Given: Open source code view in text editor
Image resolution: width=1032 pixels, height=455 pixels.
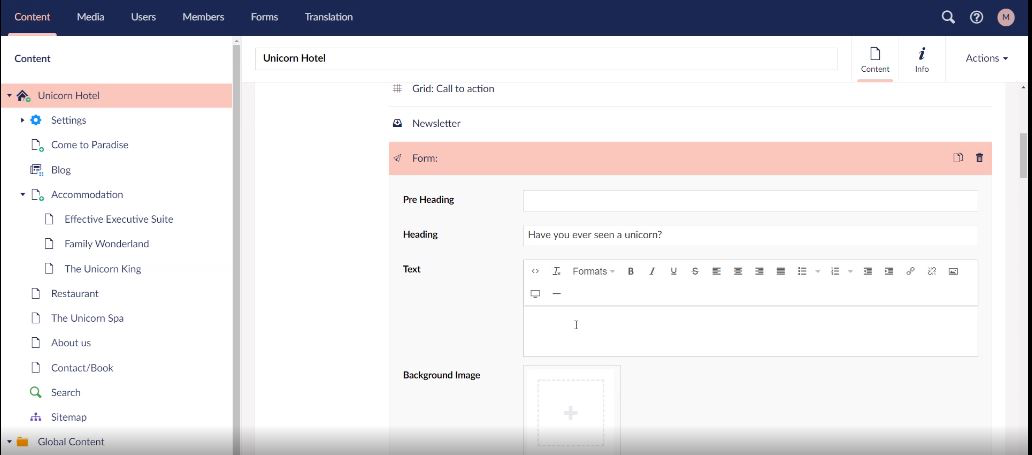Looking at the screenshot, I should (535, 271).
